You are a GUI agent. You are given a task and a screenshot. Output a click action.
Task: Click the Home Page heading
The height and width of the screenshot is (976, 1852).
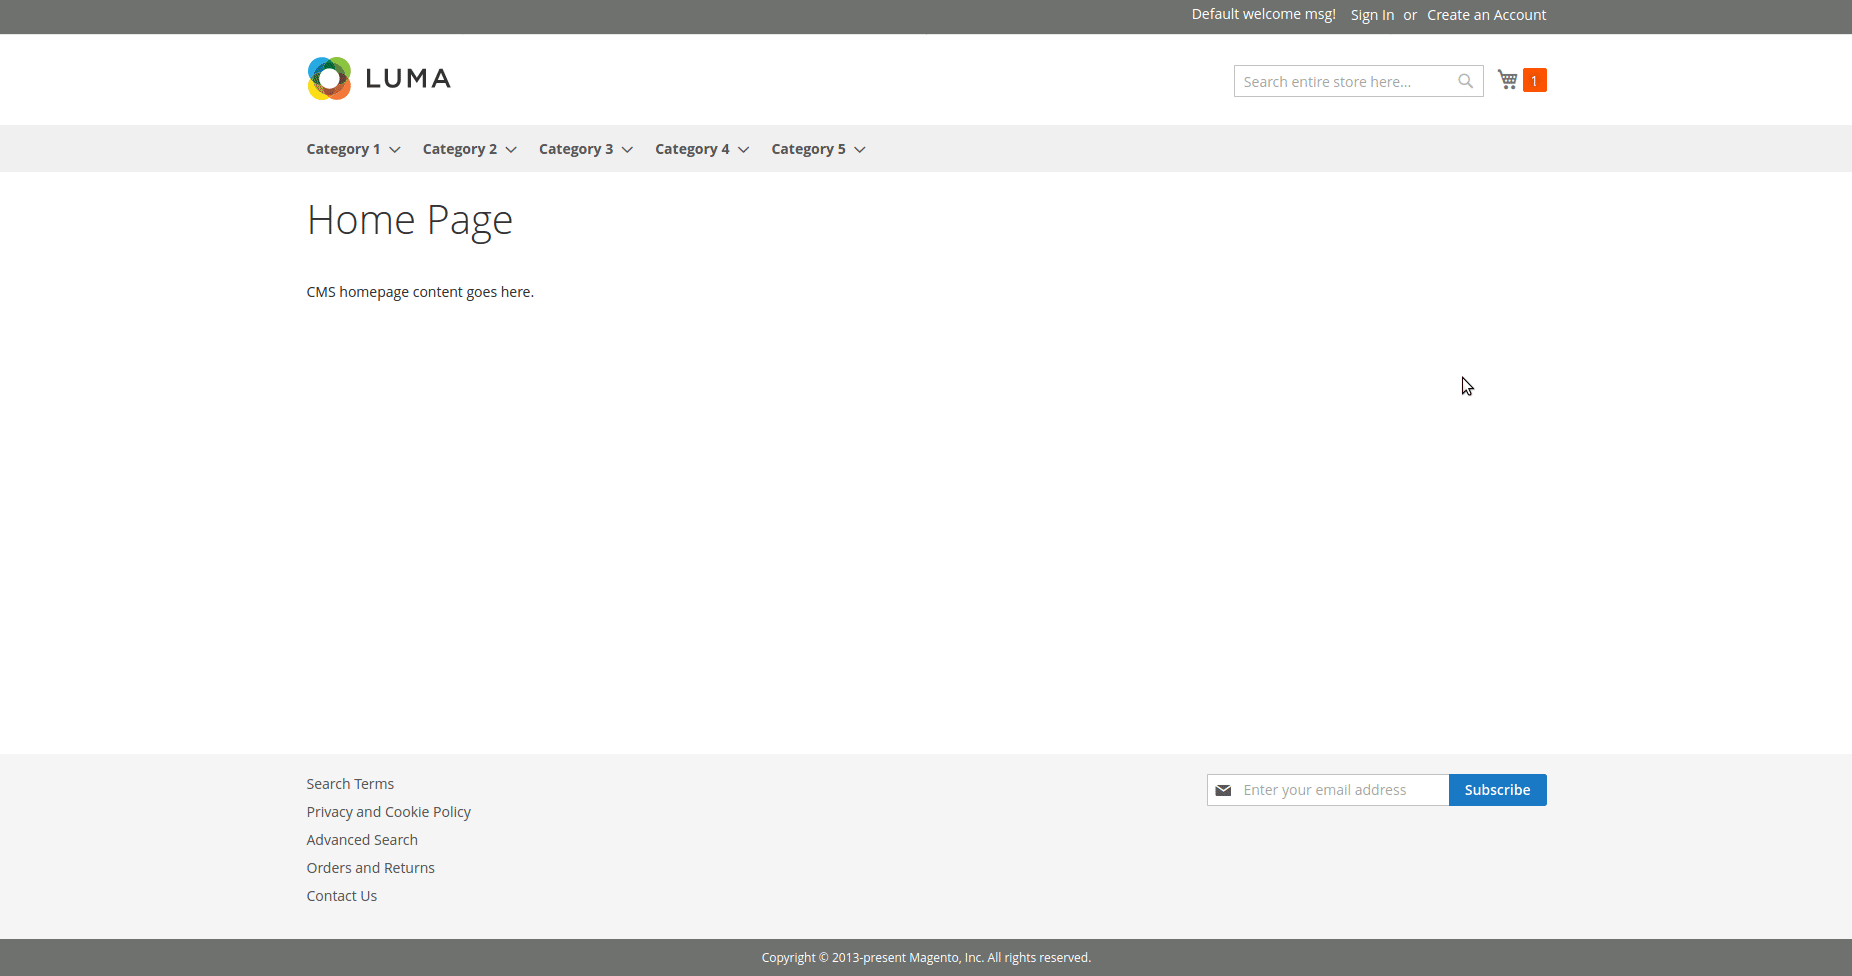(x=409, y=220)
